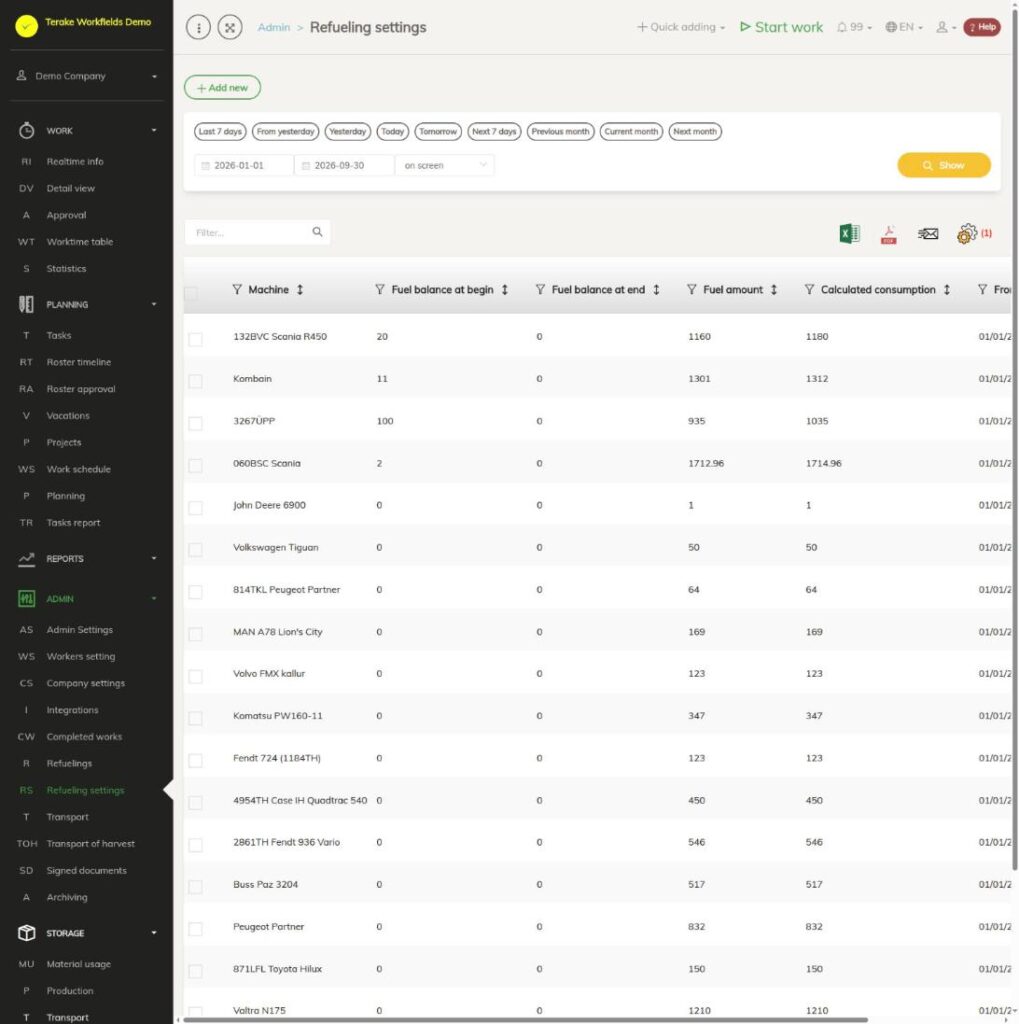Click the vertical page scrollbar

(x=1015, y=438)
